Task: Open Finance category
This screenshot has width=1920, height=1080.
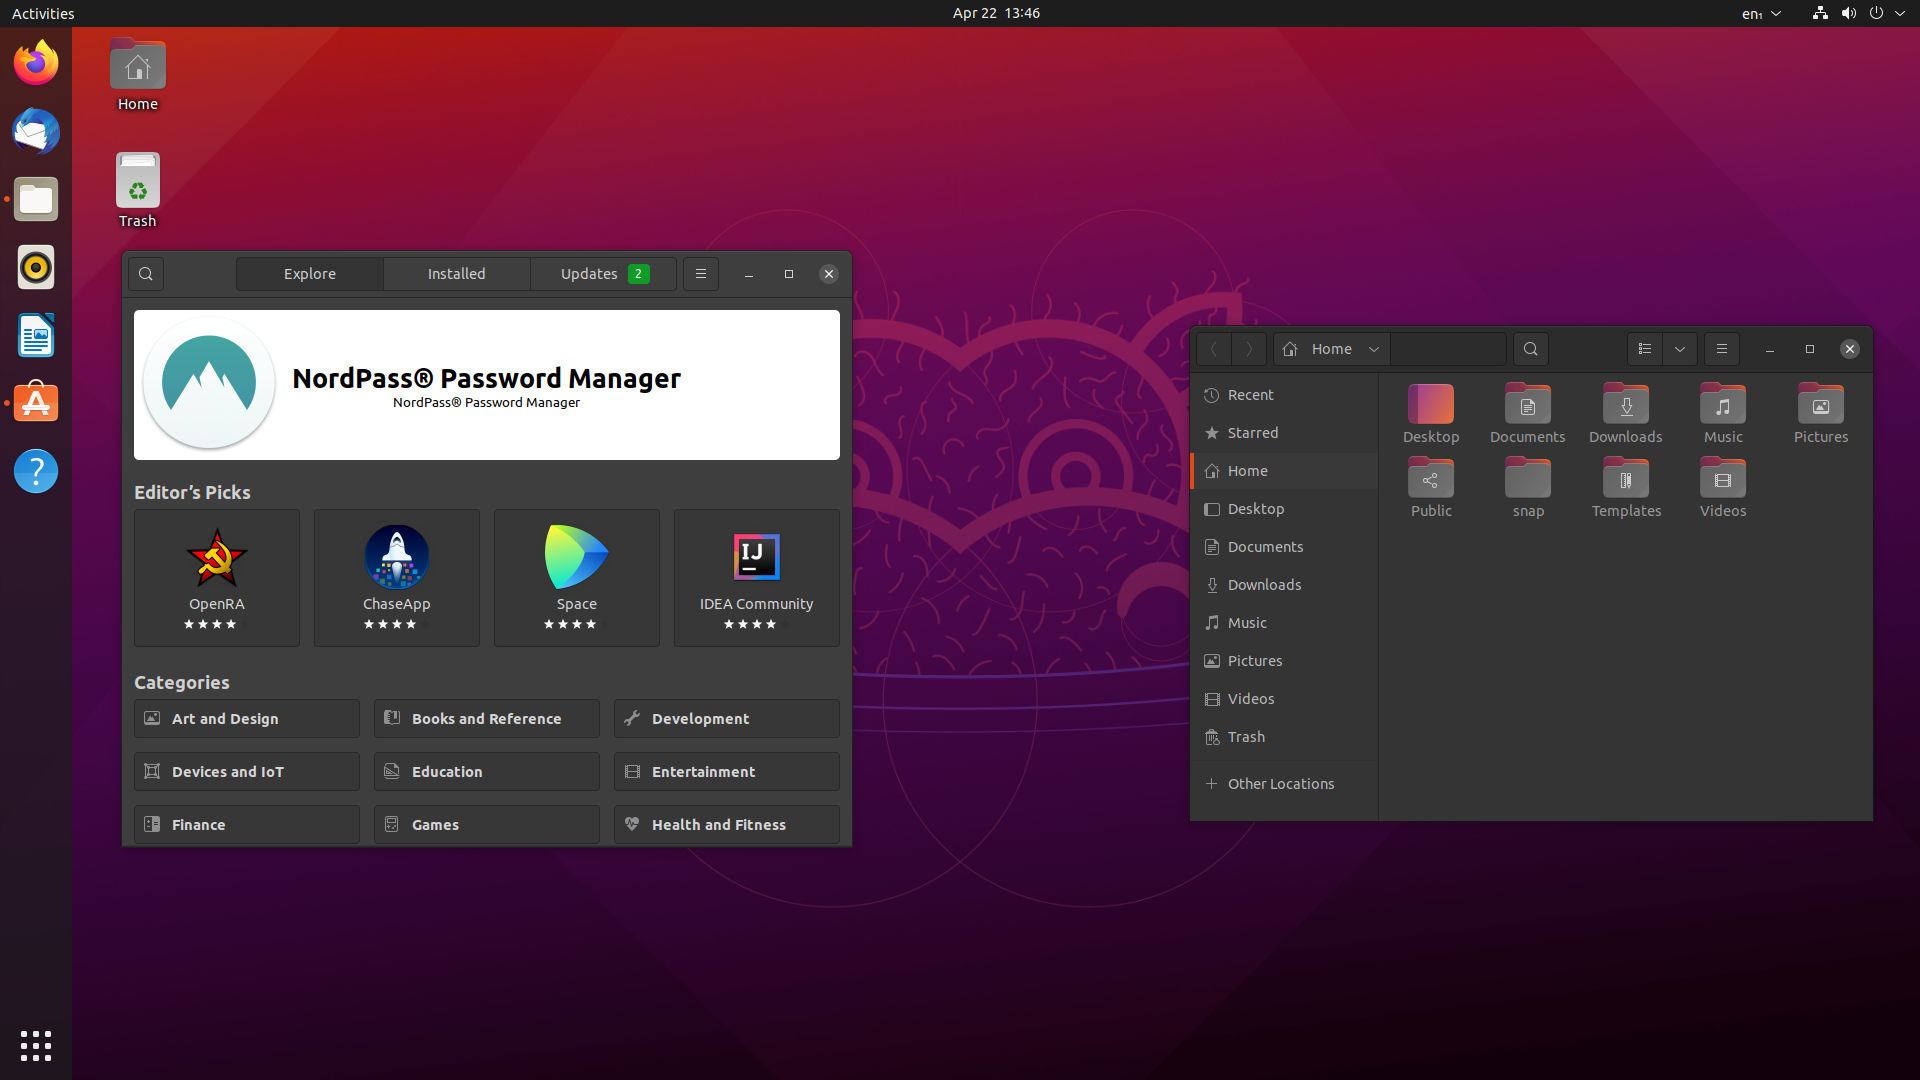Action: [247, 825]
